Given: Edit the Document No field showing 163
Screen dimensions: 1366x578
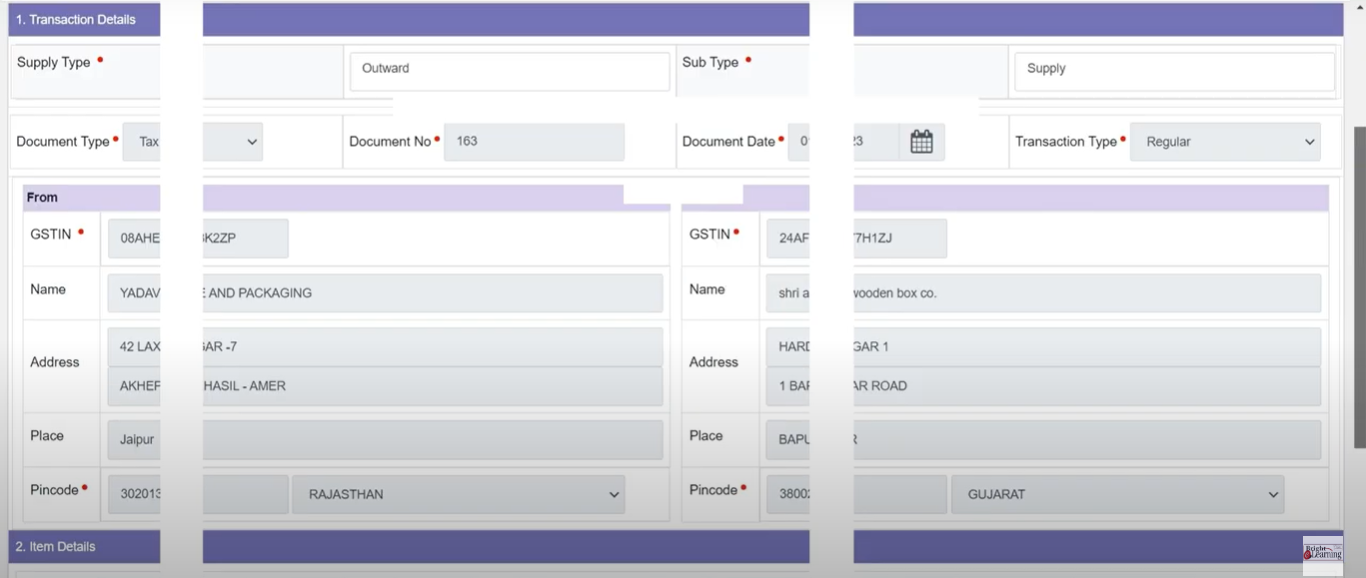Looking at the screenshot, I should 533,142.
